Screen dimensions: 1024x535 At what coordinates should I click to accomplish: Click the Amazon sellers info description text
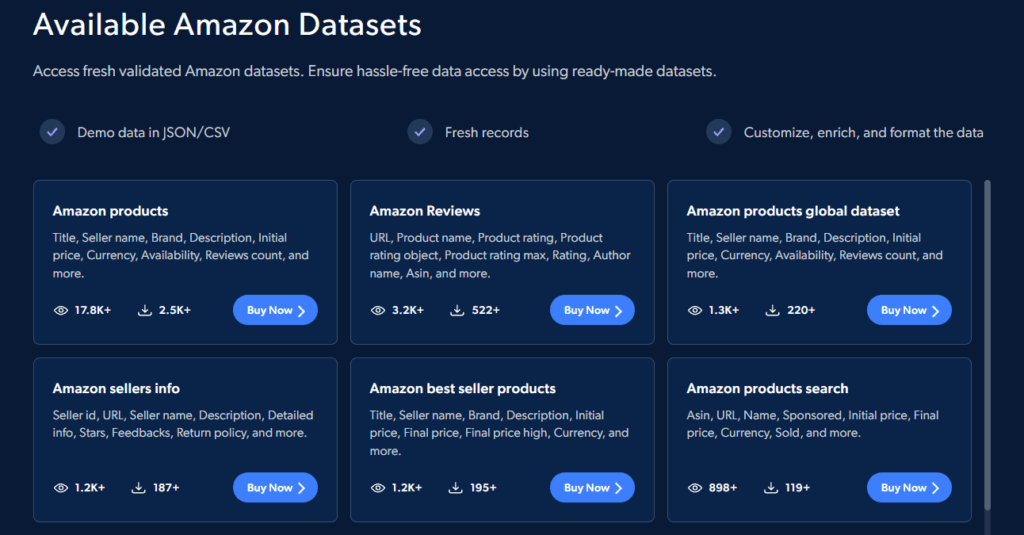click(x=183, y=424)
